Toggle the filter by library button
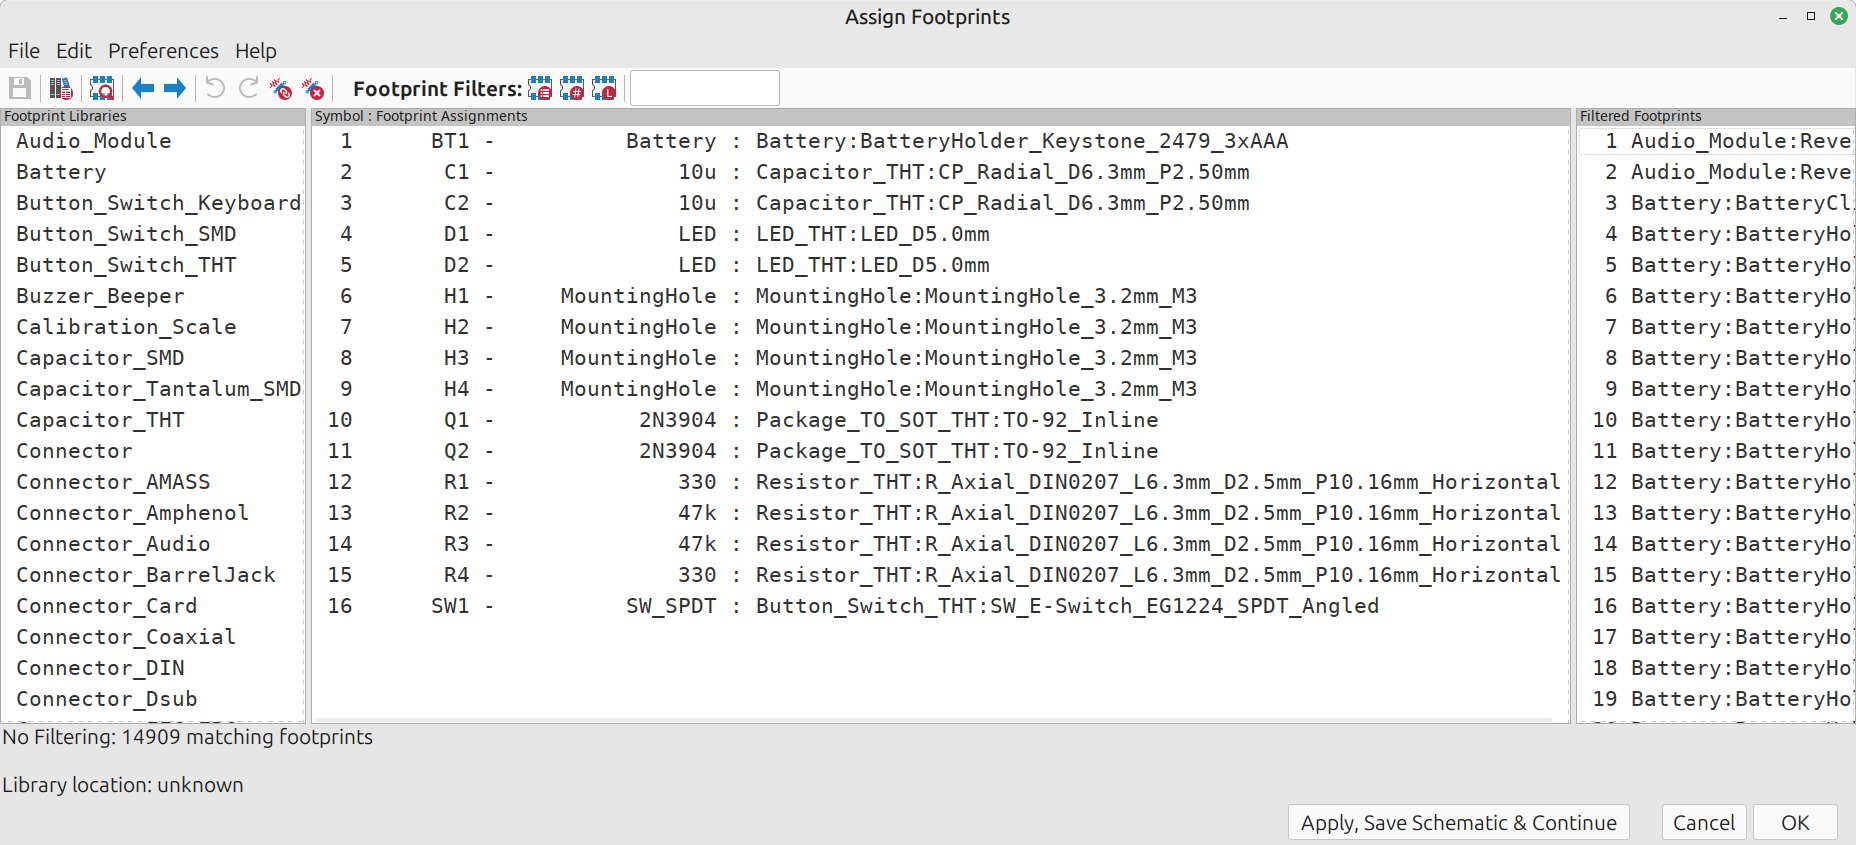Screen dimensions: 1856x845 click(x=604, y=88)
